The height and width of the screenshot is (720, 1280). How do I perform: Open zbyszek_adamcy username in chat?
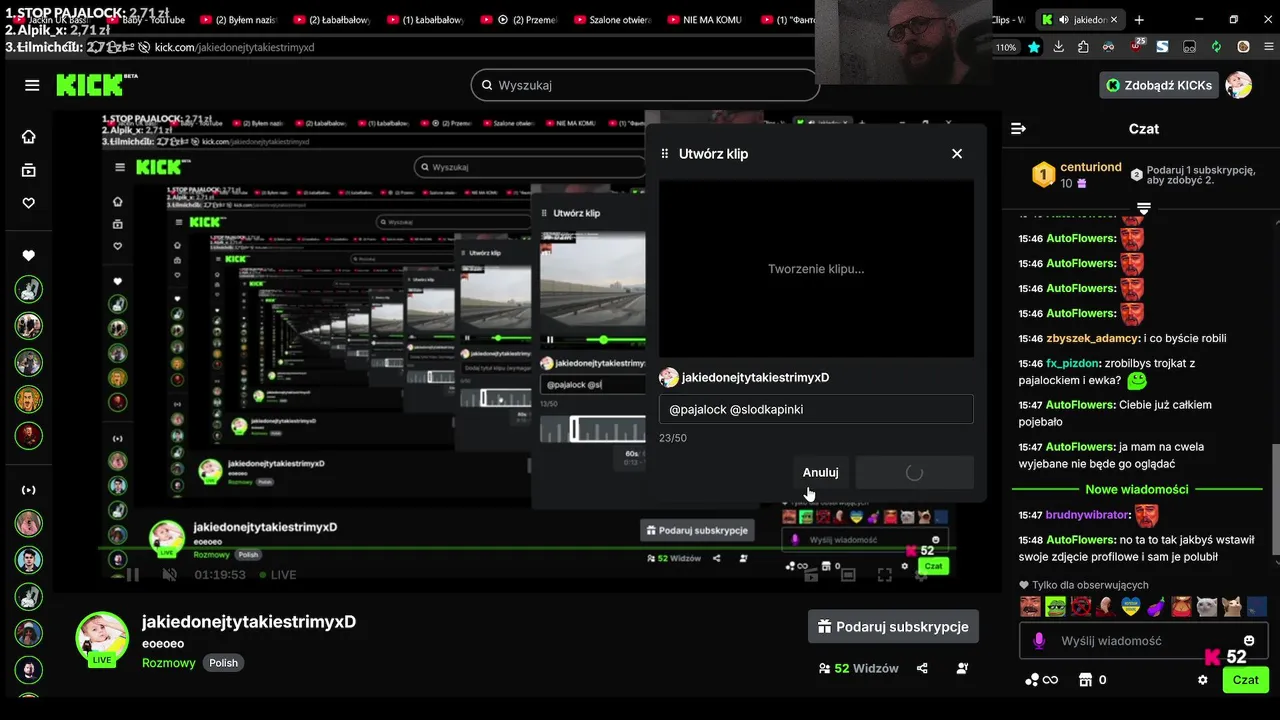pos(1092,338)
